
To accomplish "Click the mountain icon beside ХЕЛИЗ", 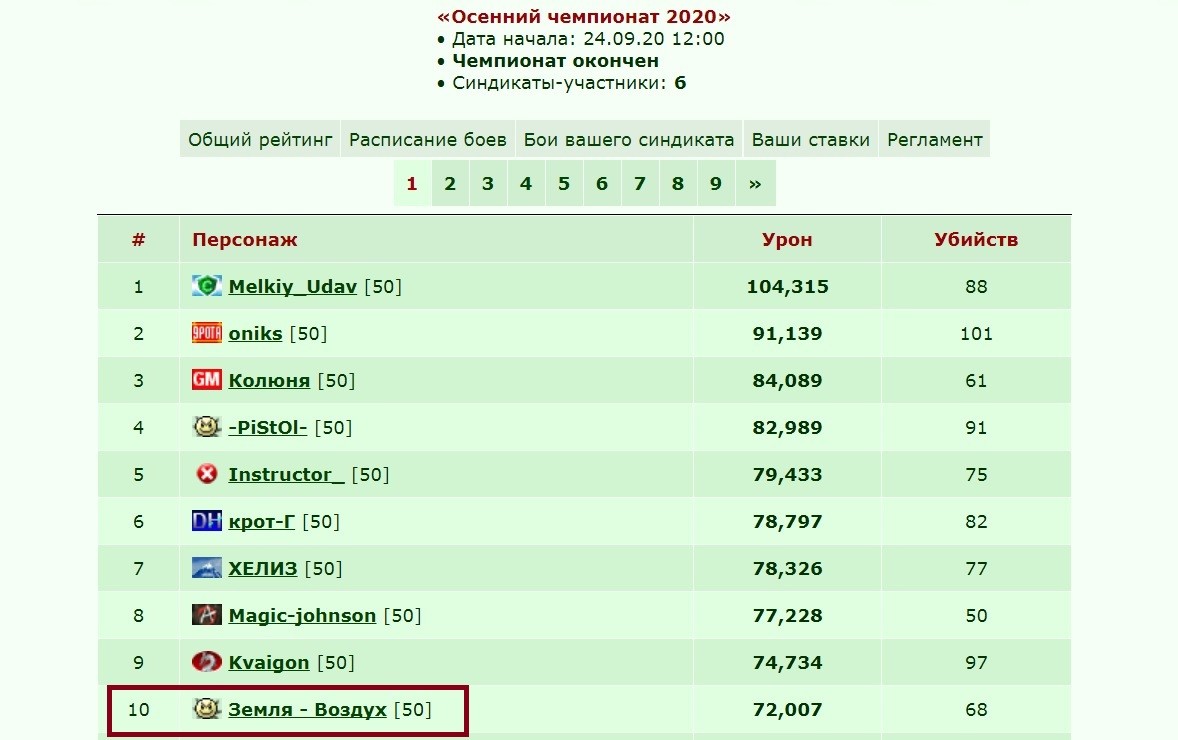I will point(207,568).
